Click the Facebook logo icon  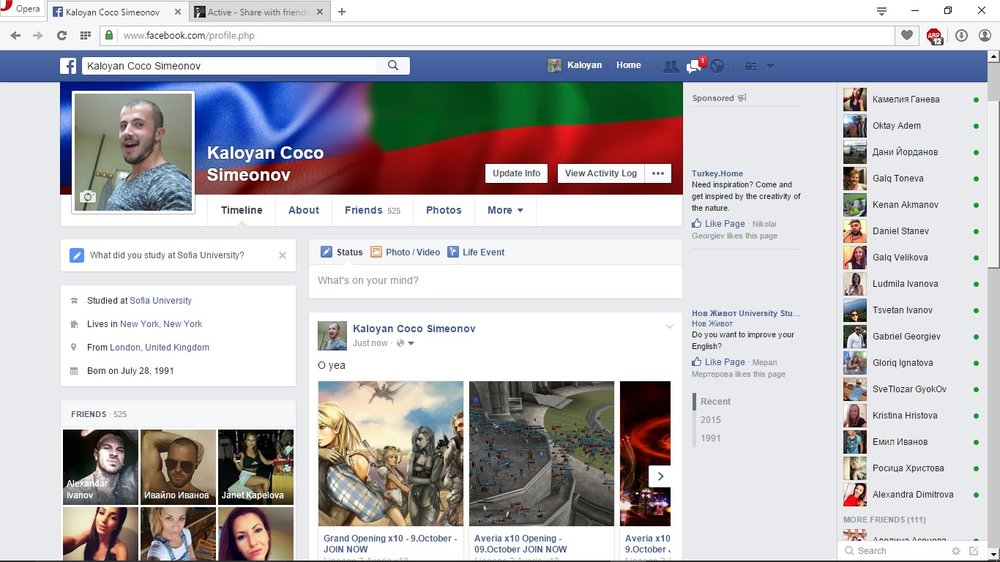68,66
